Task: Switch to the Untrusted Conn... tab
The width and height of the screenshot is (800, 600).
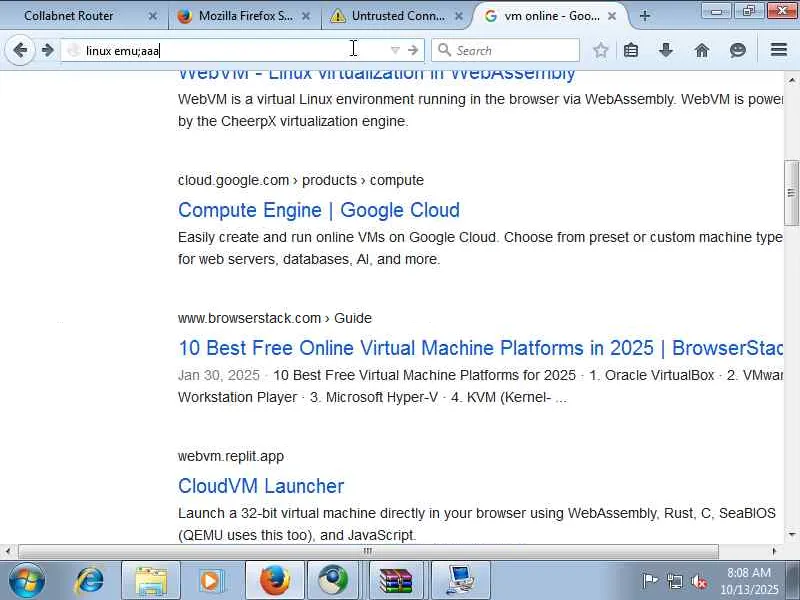Action: pyautogui.click(x=398, y=16)
